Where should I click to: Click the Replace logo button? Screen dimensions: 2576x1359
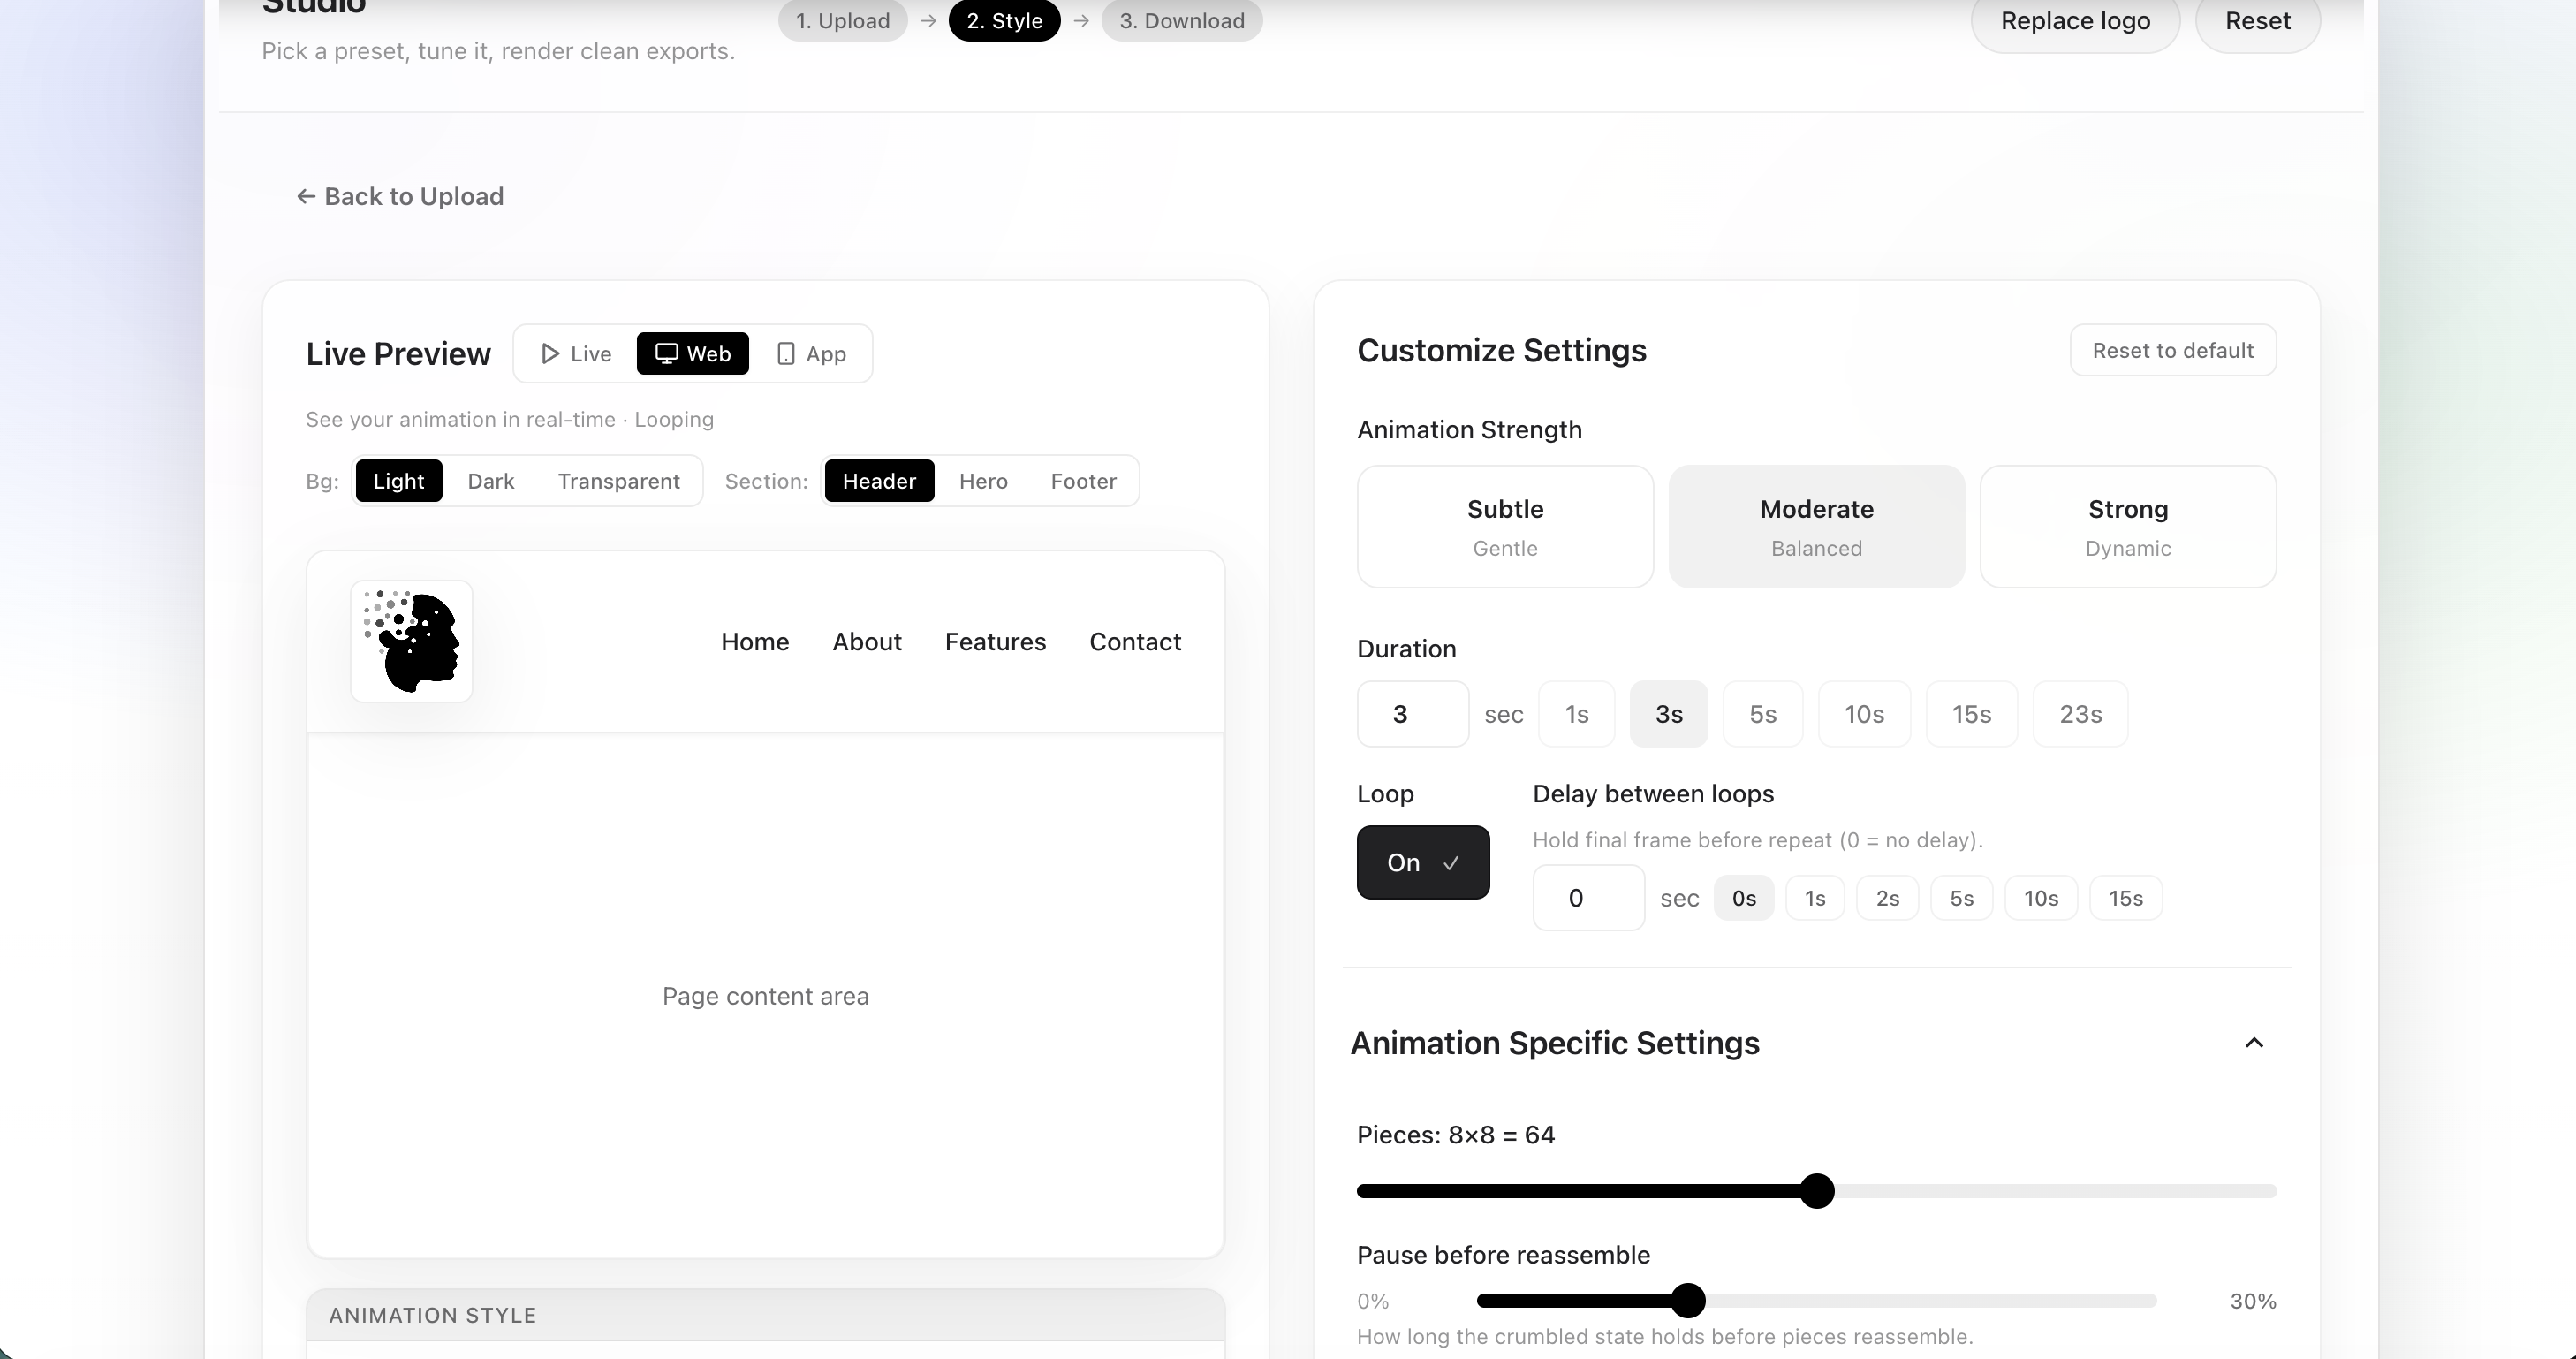click(2074, 21)
